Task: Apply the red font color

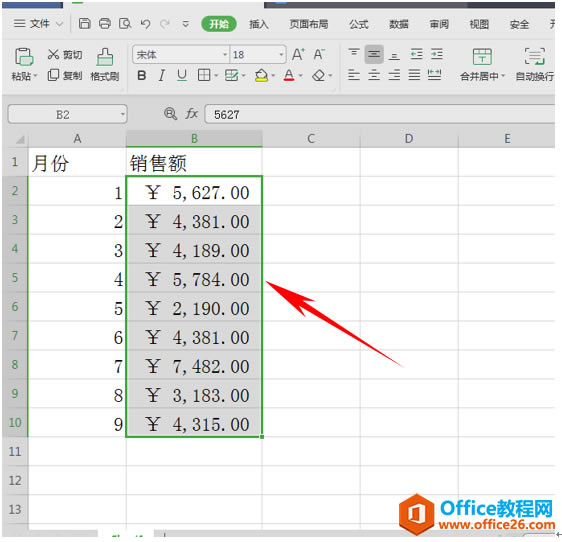Action: pyautogui.click(x=289, y=76)
